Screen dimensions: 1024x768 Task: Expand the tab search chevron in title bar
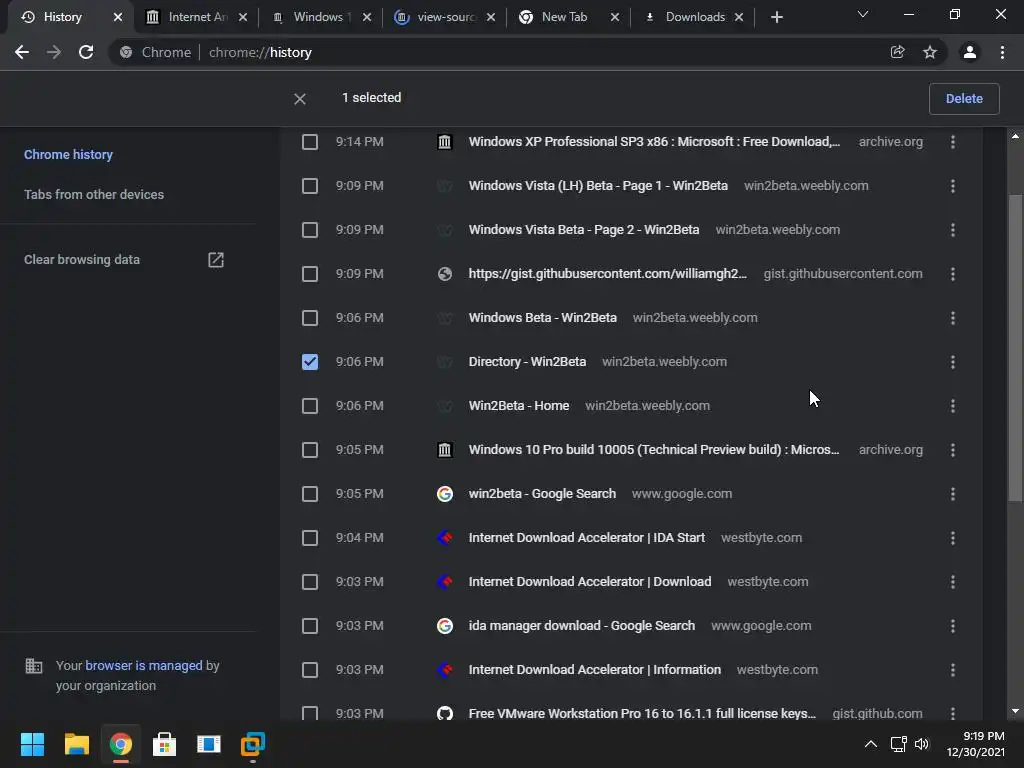[863, 14]
